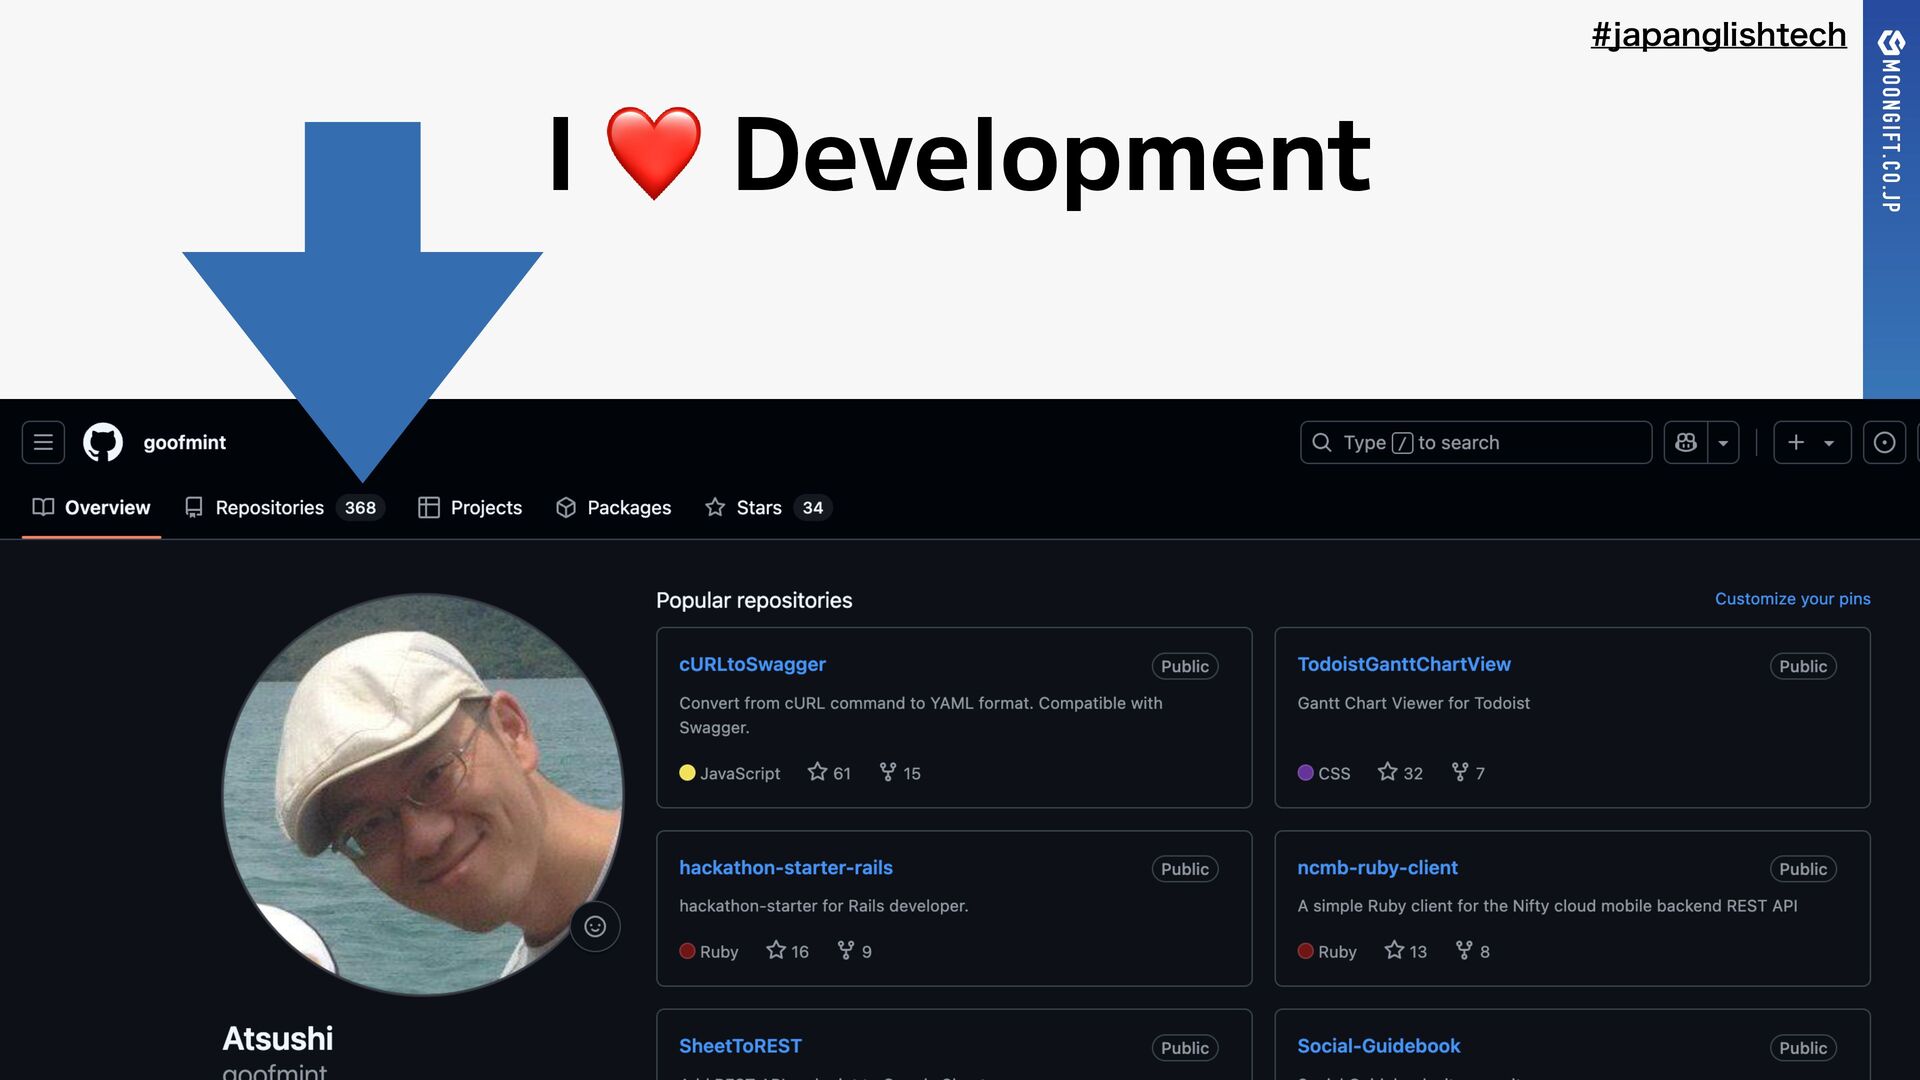Click Customize your pins link
Image resolution: width=1920 pixels, height=1080 pixels.
(x=1792, y=599)
